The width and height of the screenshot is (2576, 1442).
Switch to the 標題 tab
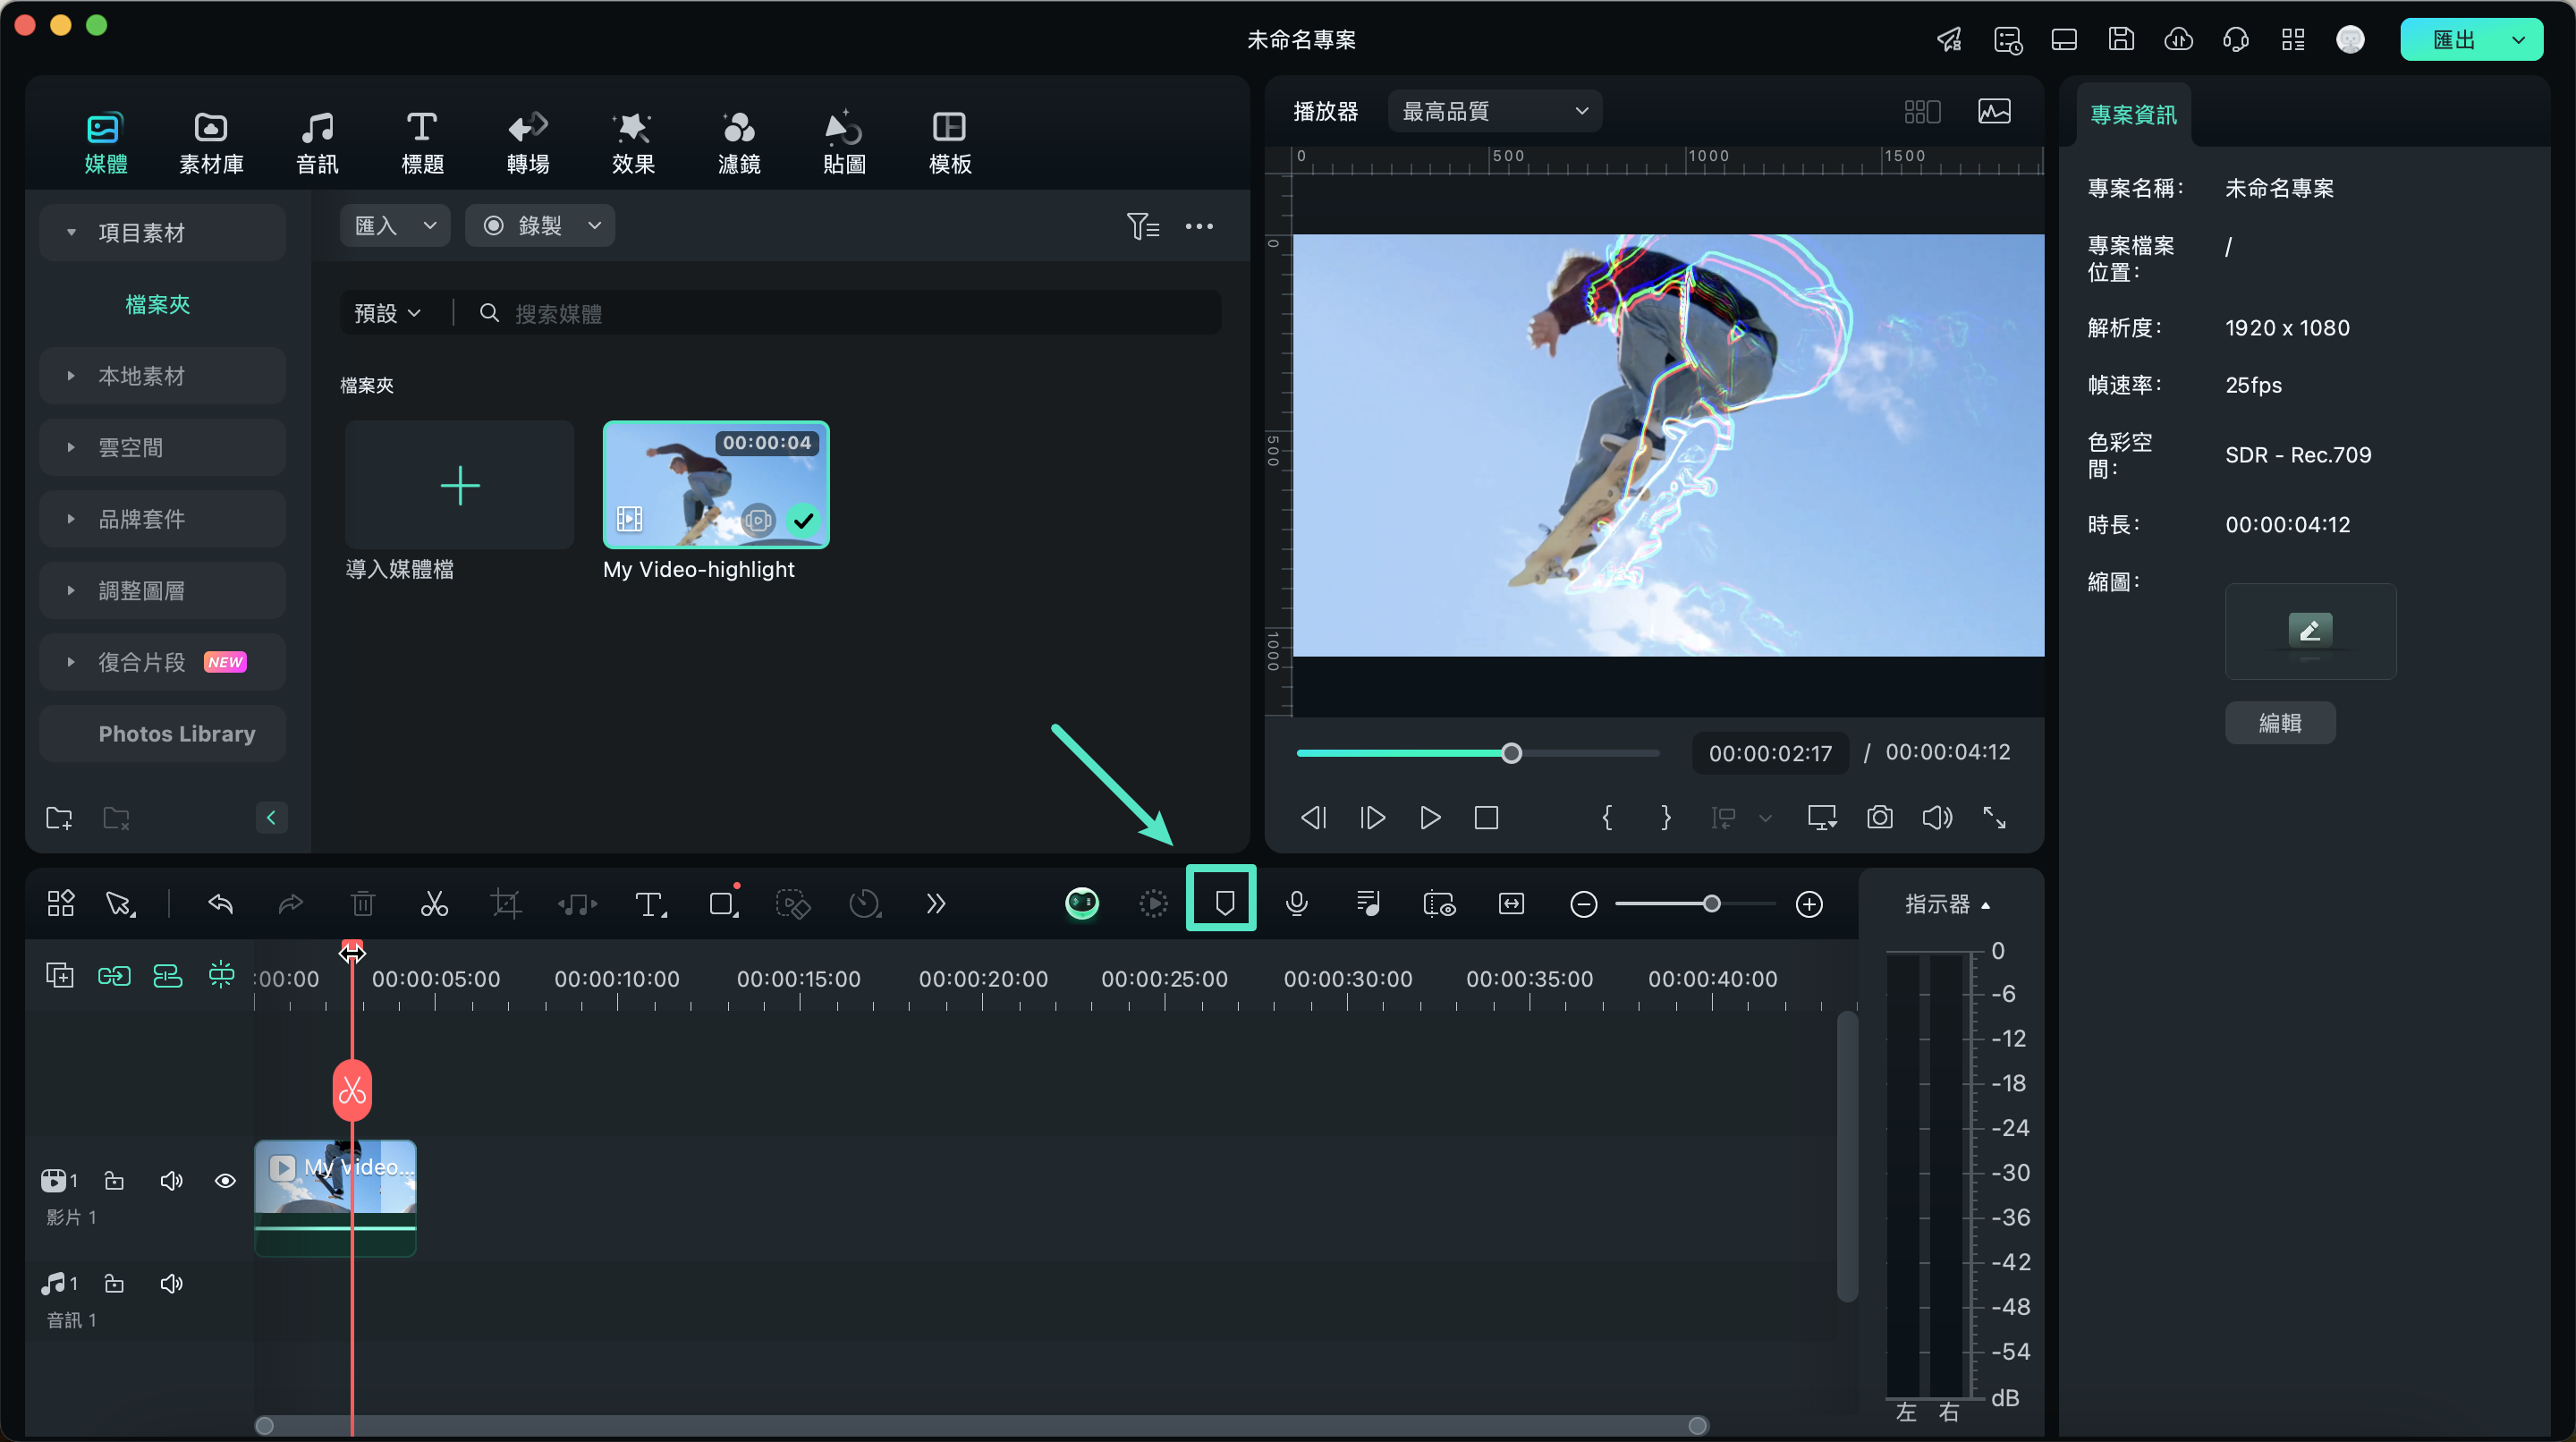click(x=422, y=142)
